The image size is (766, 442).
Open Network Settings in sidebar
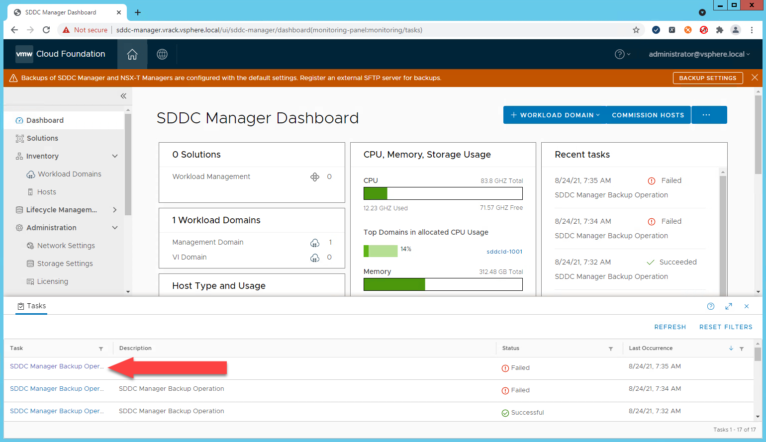[x=66, y=246]
